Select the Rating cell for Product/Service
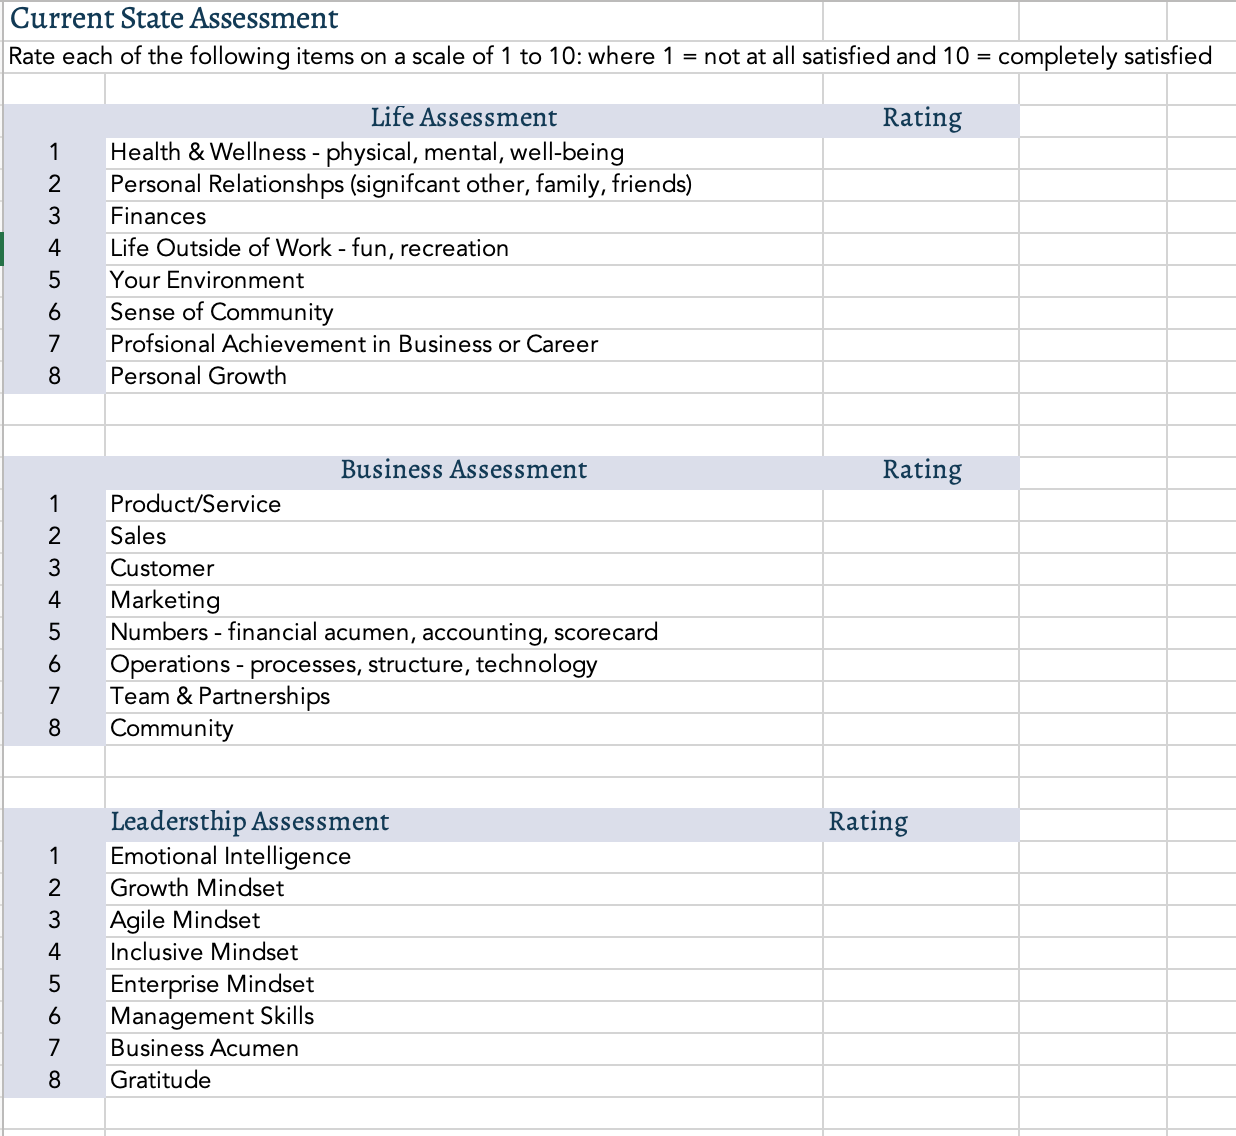 (919, 505)
